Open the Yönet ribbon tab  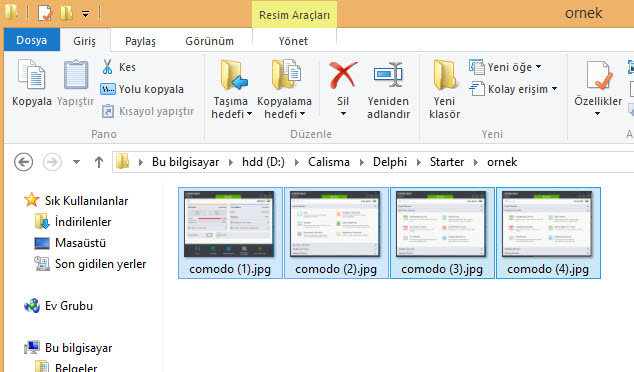293,41
